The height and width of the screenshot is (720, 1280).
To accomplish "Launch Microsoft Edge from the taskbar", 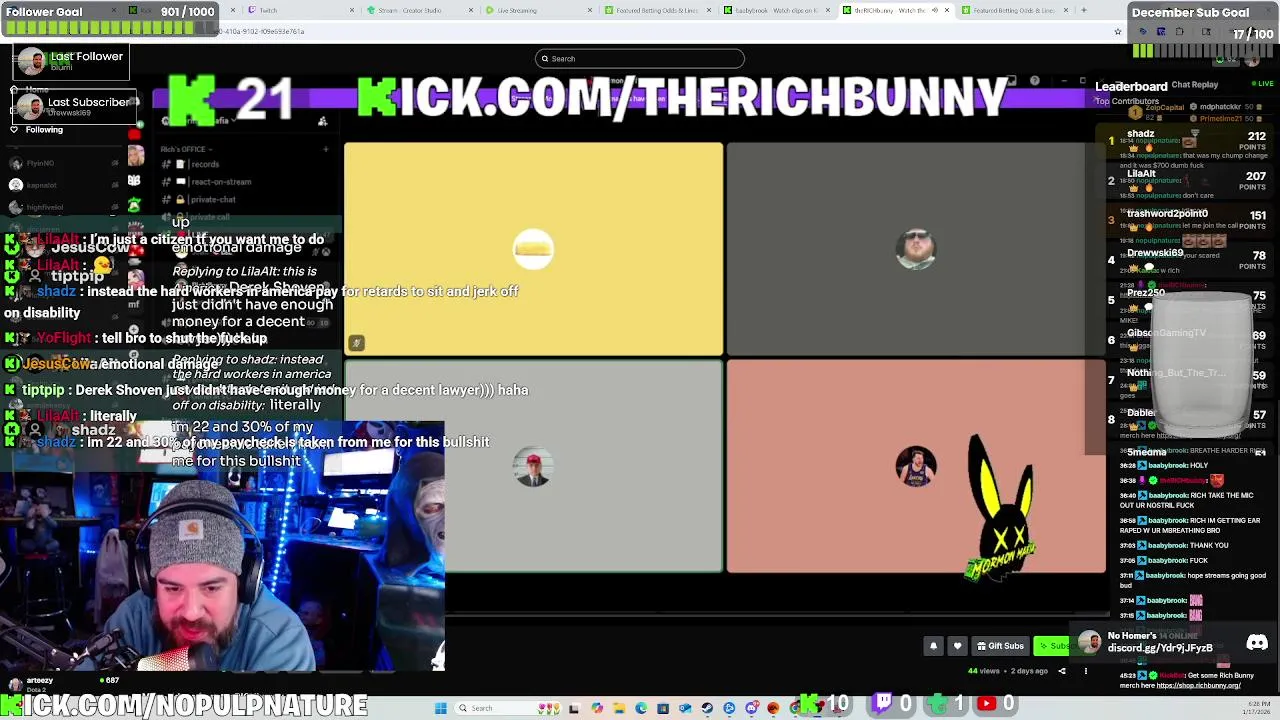I will 641,708.
